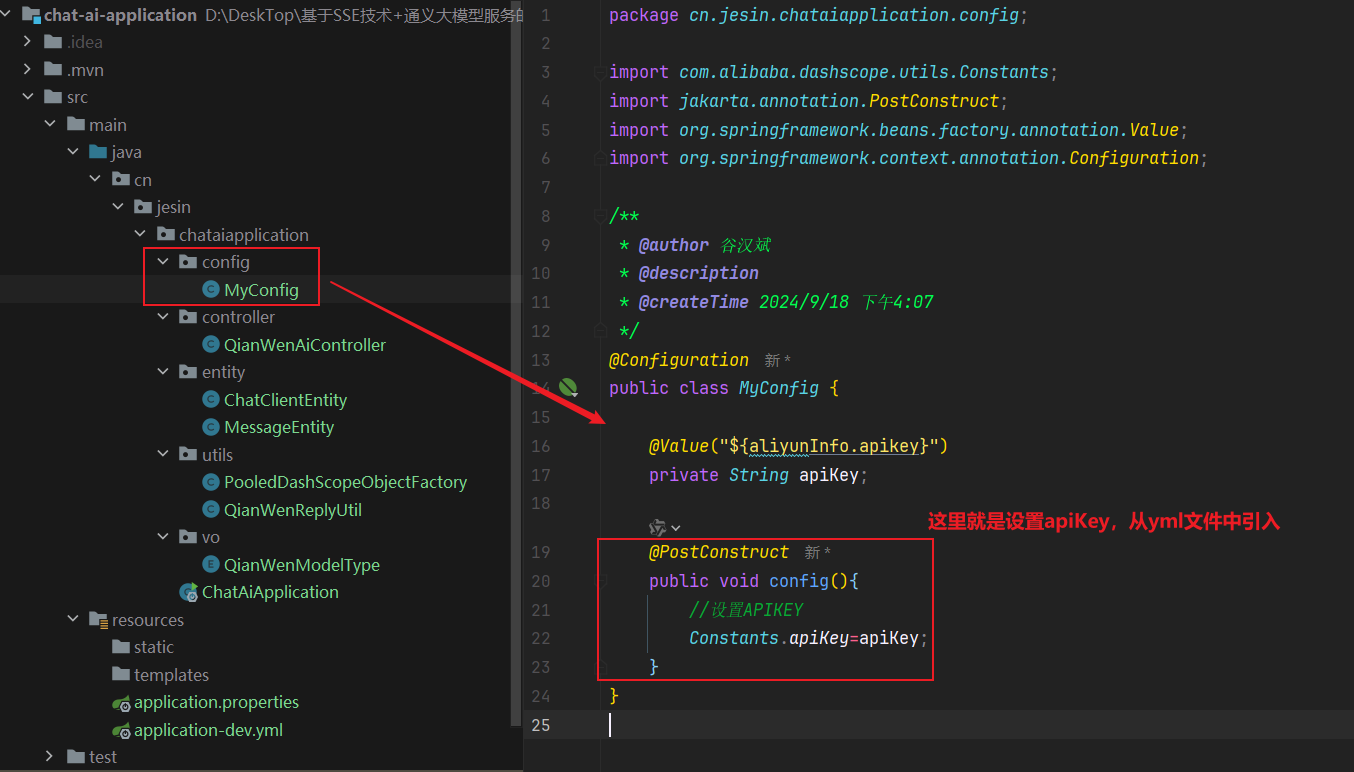Viewport: 1354px width, 772px height.
Task: Click the QianWenModelType enum icon
Action: (210, 565)
